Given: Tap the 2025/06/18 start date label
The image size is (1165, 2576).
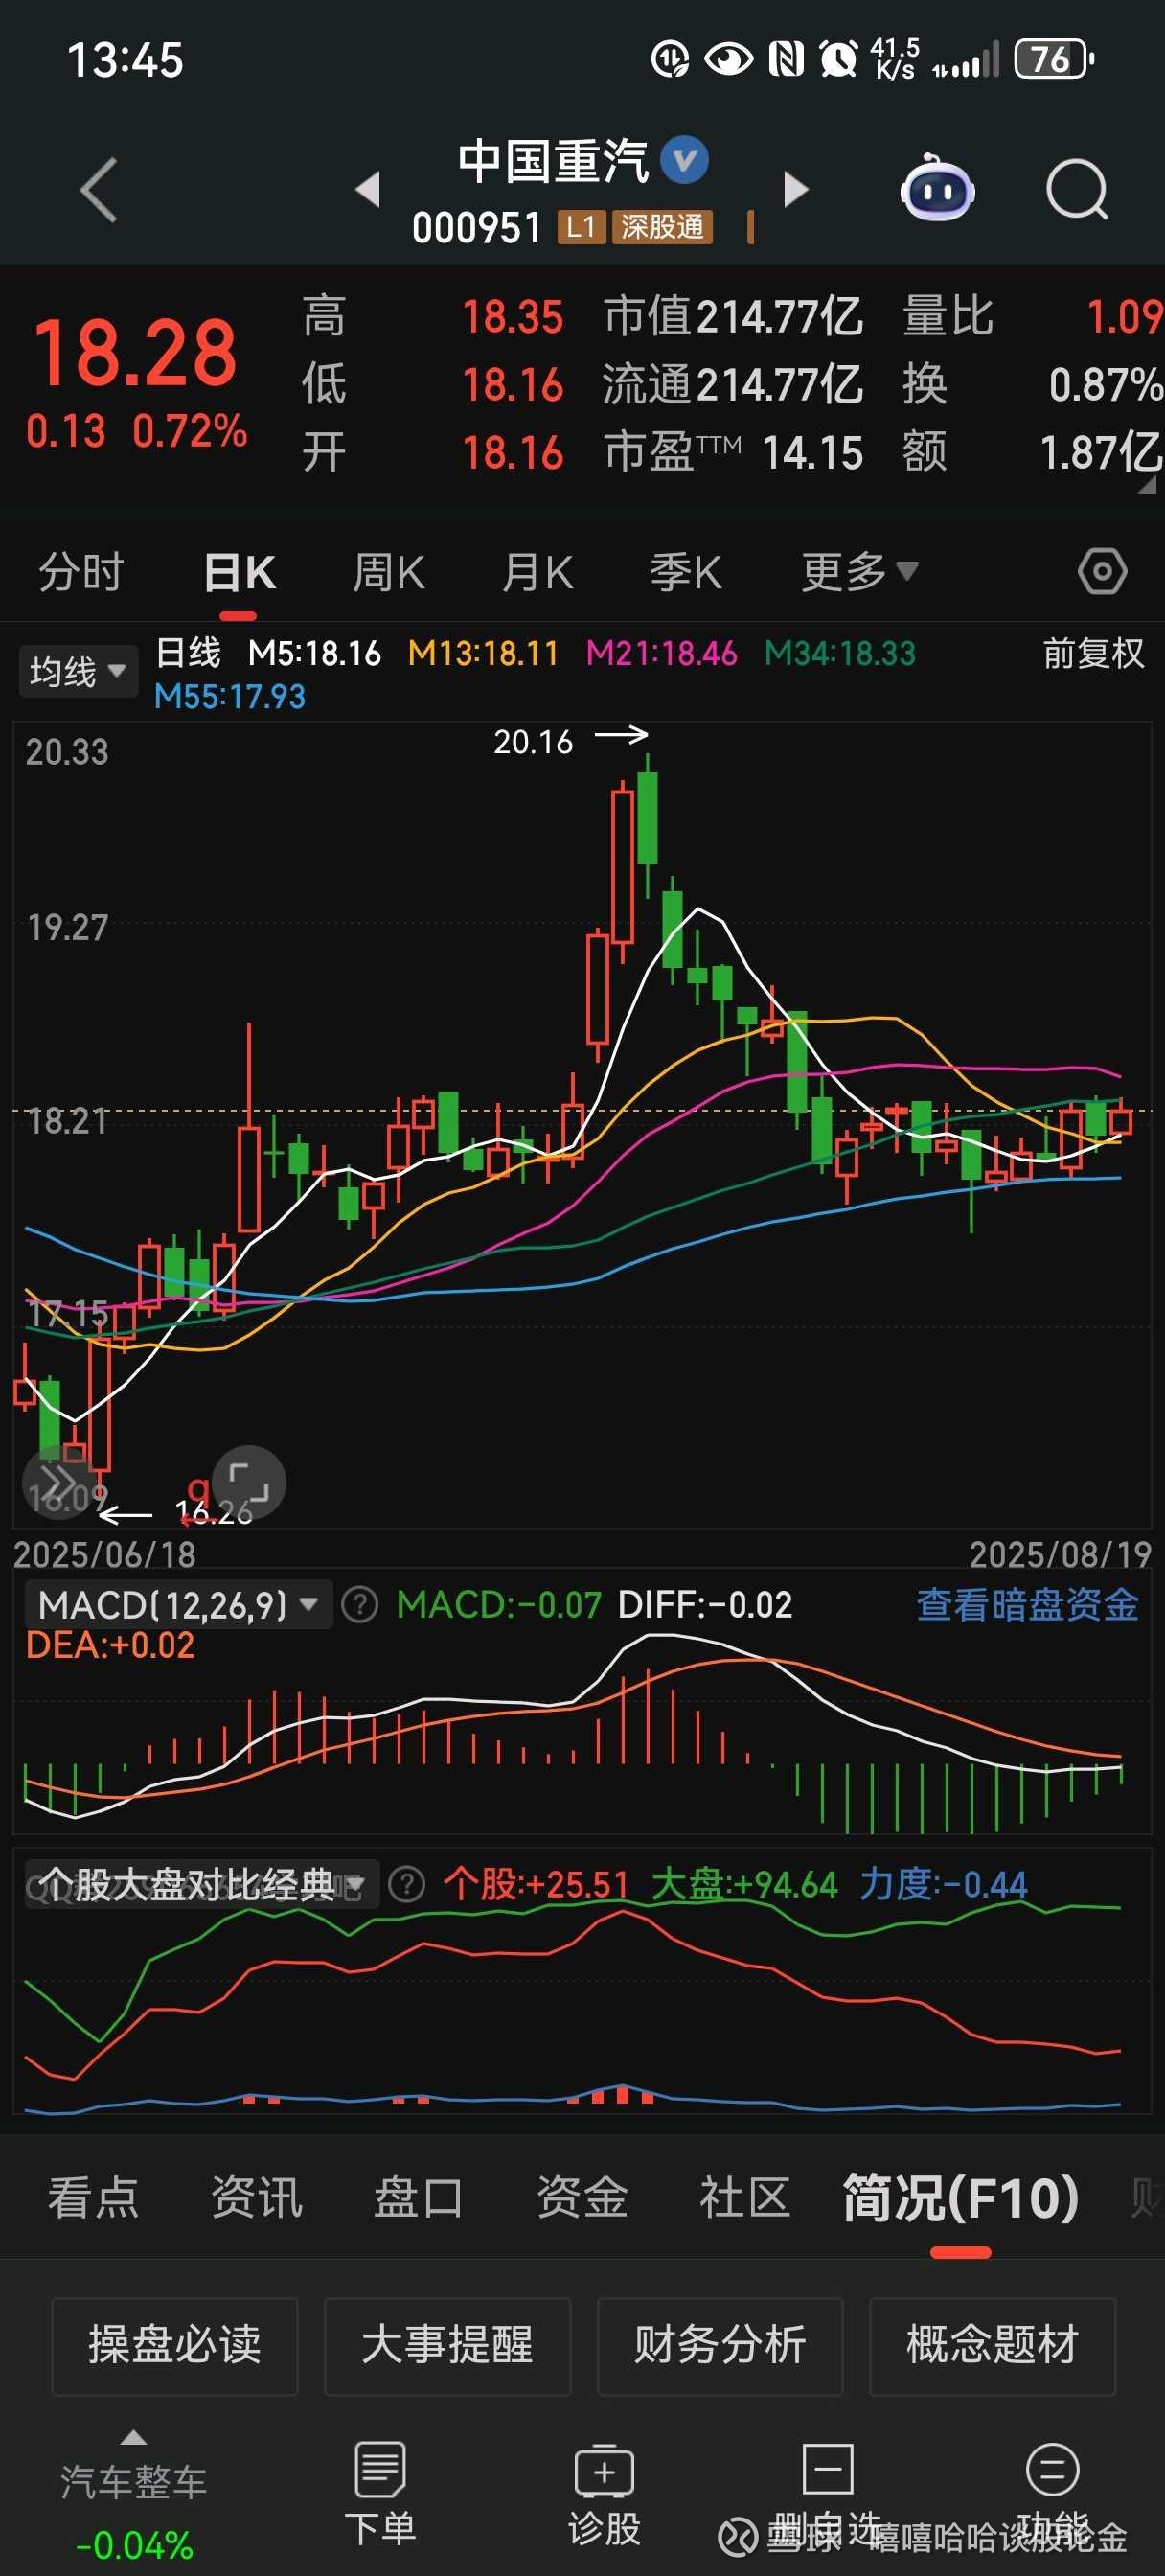Looking at the screenshot, I should 104,1554.
